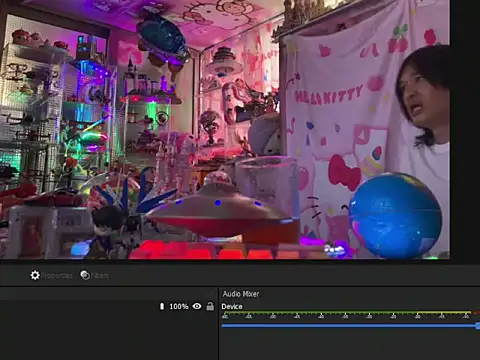
Task: Click the webcam preview canvas
Action: coord(225,129)
